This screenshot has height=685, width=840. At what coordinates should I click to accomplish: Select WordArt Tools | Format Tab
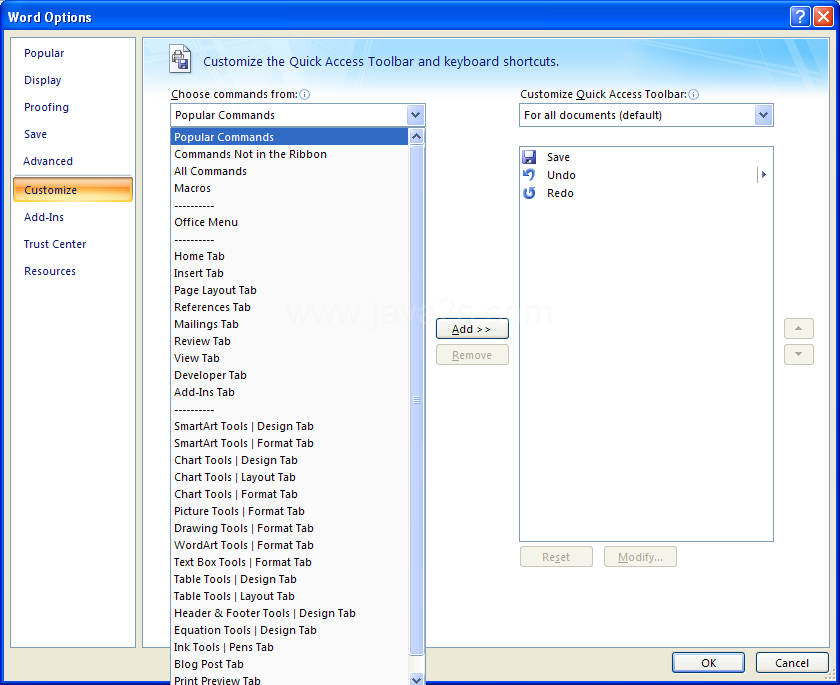tap(289, 545)
